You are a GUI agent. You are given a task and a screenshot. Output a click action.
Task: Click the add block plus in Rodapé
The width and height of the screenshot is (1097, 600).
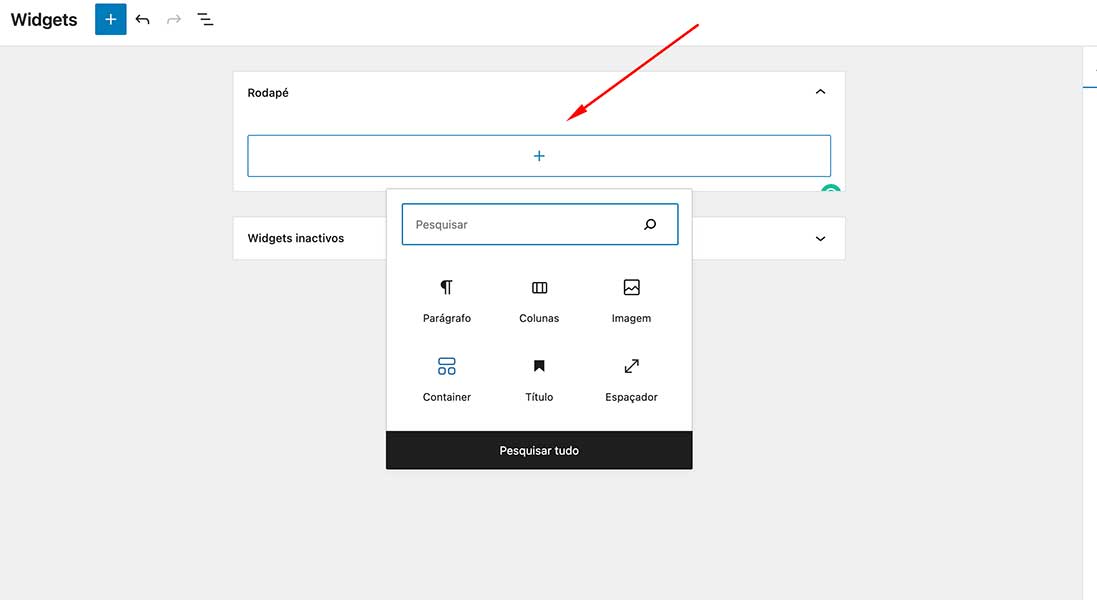point(539,156)
